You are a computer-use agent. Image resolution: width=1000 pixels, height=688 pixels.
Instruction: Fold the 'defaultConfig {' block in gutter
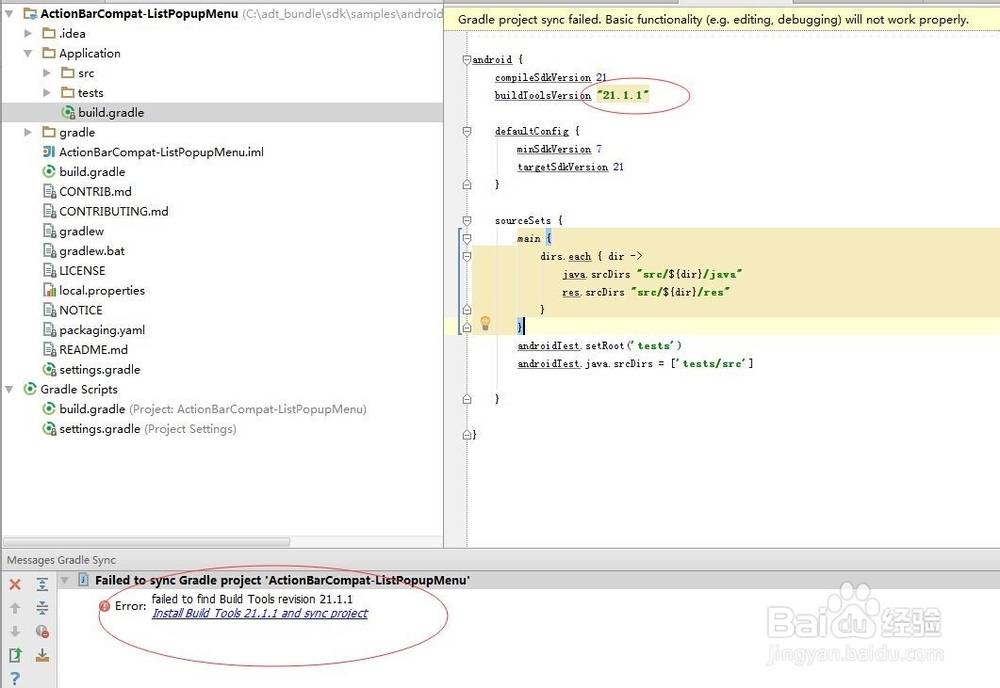coord(467,131)
